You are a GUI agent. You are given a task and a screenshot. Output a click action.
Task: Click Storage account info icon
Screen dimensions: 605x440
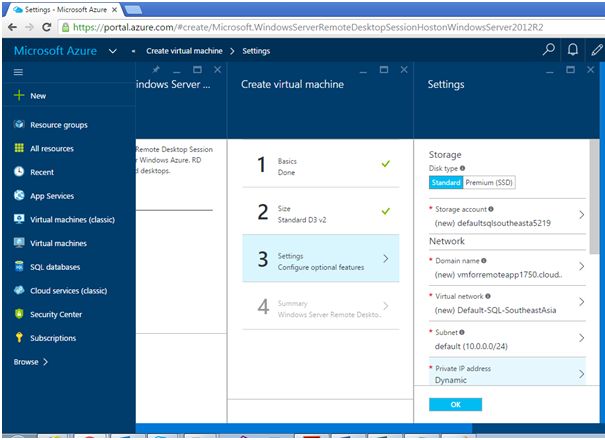click(491, 209)
